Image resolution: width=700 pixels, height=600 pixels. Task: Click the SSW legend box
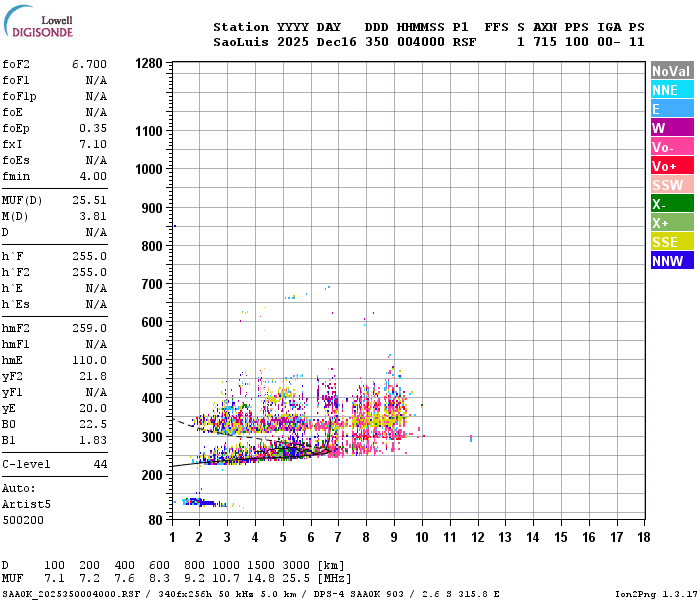click(x=672, y=185)
